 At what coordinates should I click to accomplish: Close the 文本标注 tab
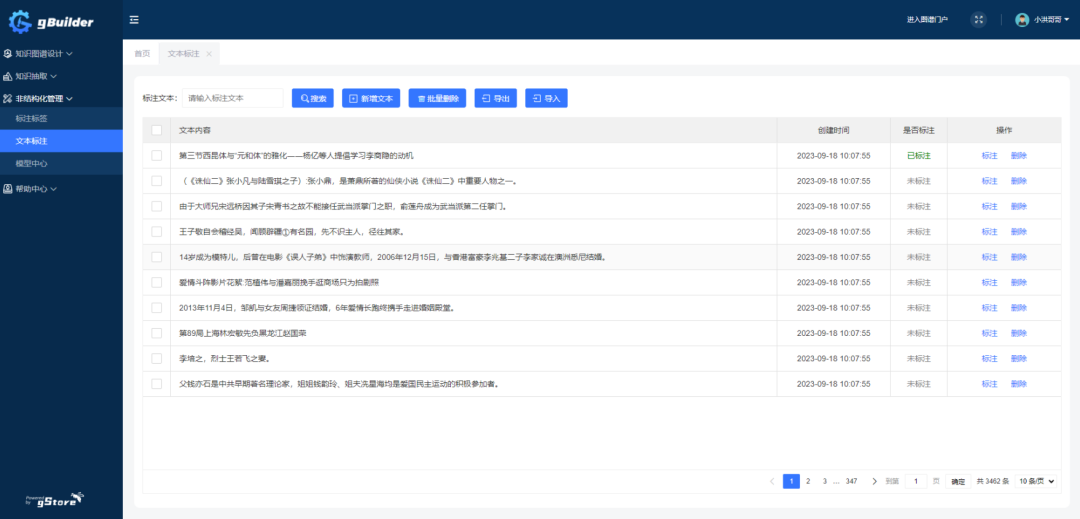(209, 54)
